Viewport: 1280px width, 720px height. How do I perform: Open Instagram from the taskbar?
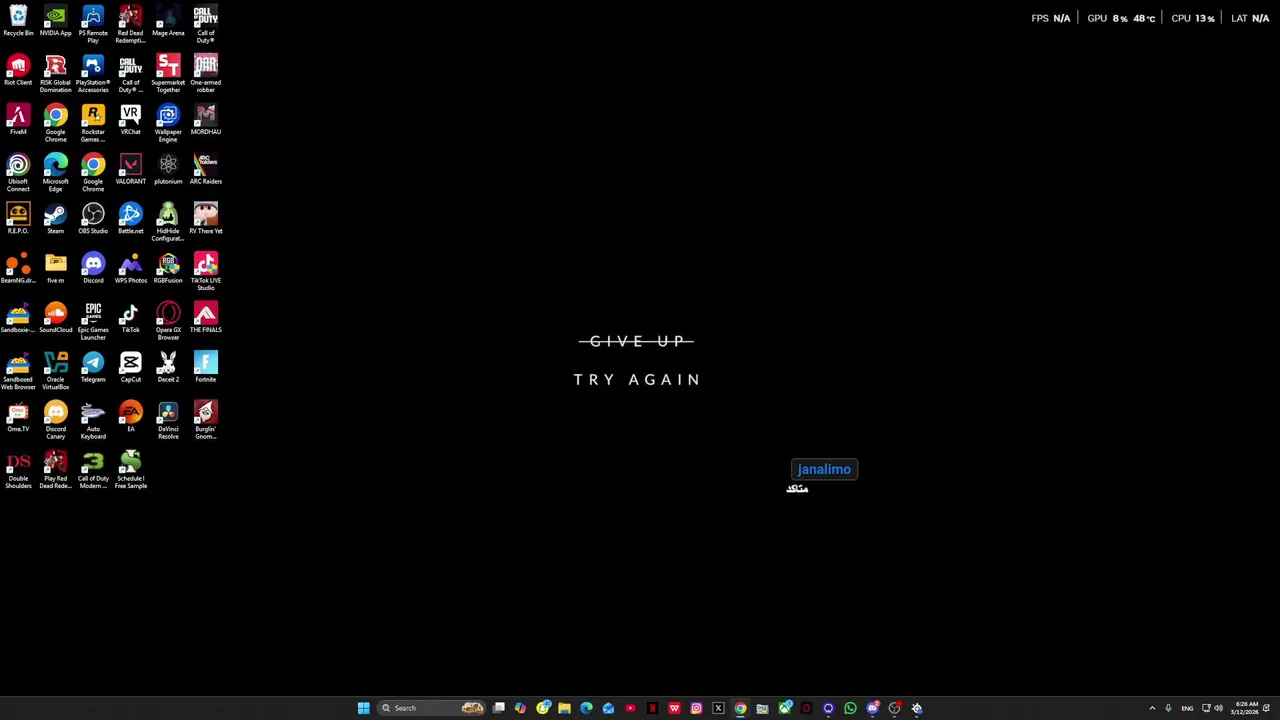(x=696, y=708)
